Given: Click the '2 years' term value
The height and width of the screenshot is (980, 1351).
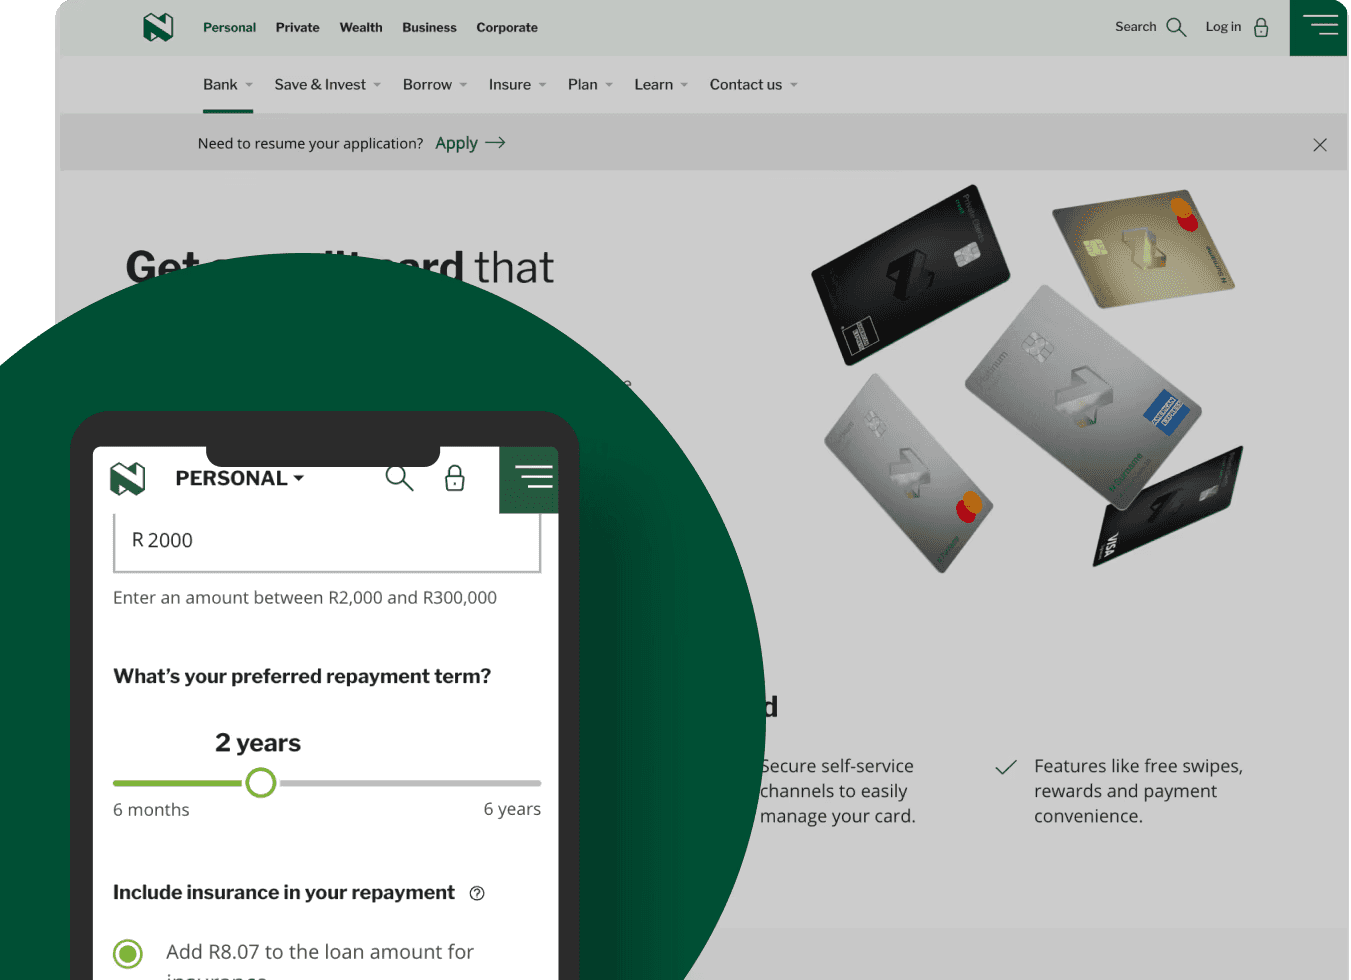Looking at the screenshot, I should 258,743.
